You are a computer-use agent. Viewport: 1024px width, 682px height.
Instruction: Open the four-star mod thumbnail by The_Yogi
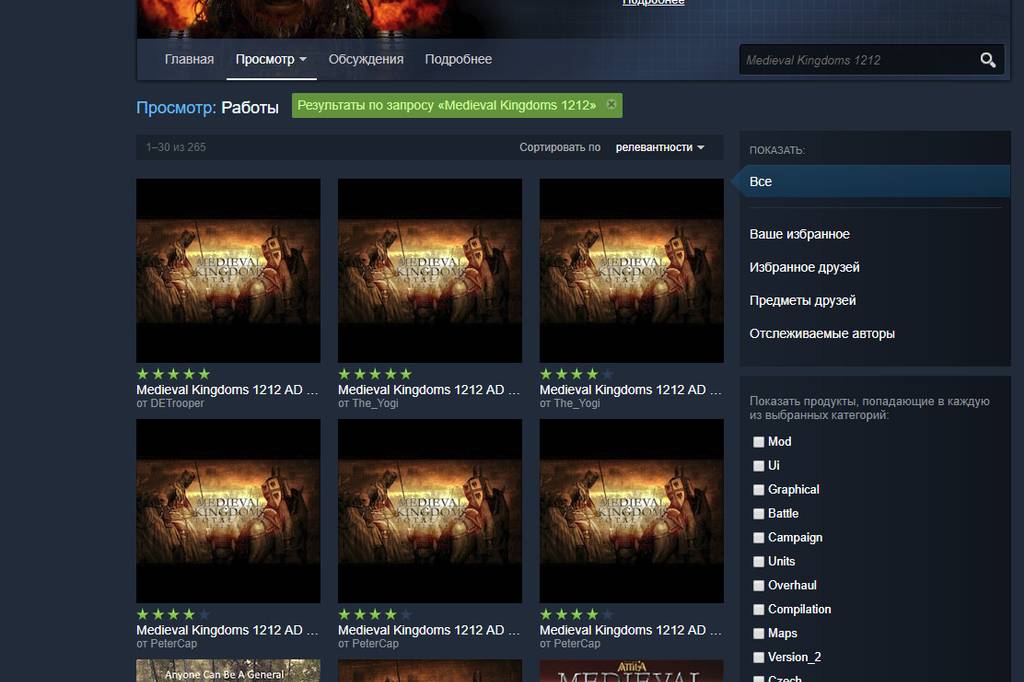pos(632,270)
